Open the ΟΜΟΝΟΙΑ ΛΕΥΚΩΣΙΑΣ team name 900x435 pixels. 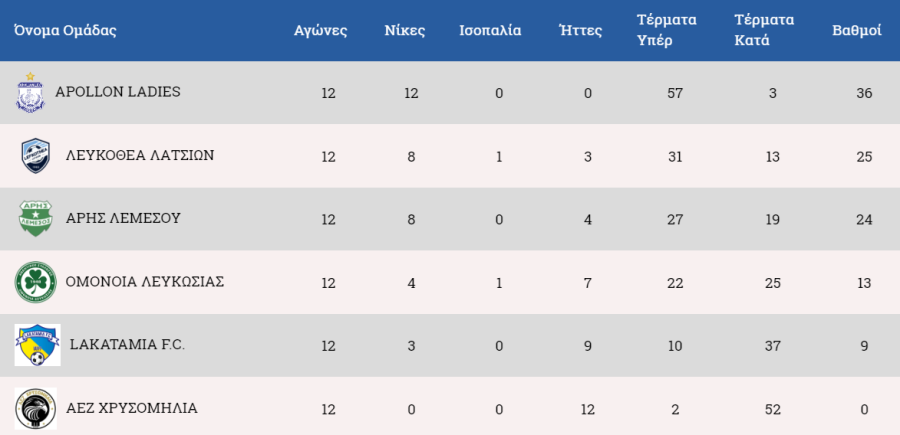click(x=145, y=282)
